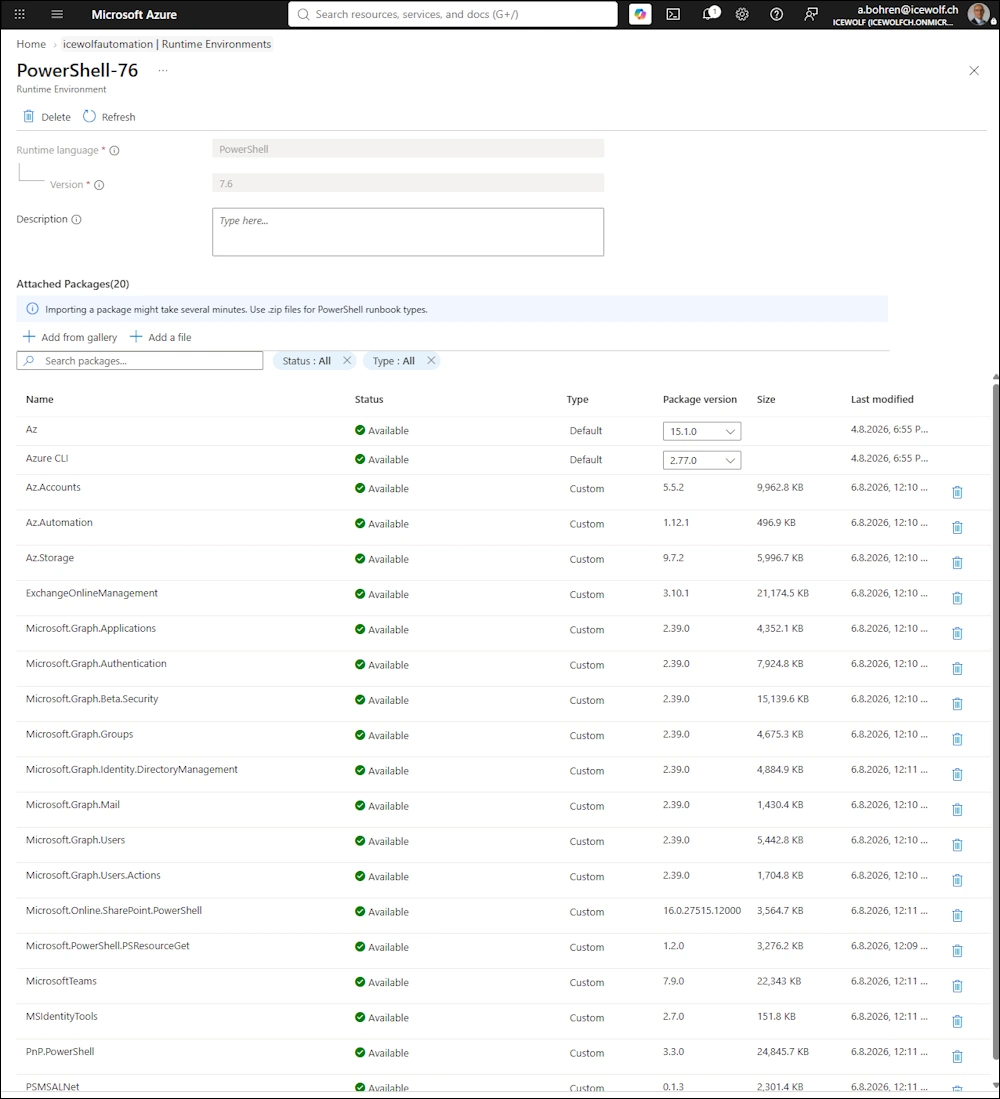Focus the Search packages field

pyautogui.click(x=139, y=361)
